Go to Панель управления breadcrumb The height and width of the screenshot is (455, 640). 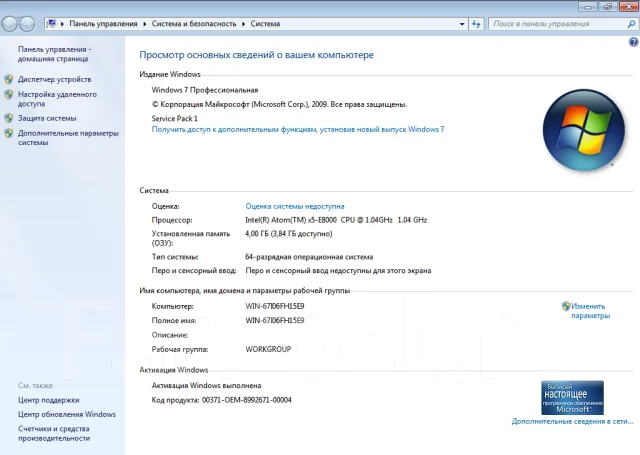point(103,24)
